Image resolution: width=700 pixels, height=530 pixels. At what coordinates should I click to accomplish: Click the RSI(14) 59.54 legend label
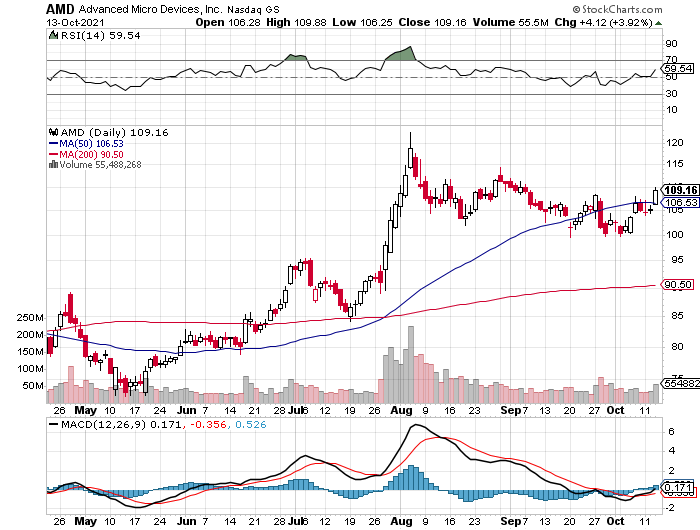click(100, 35)
